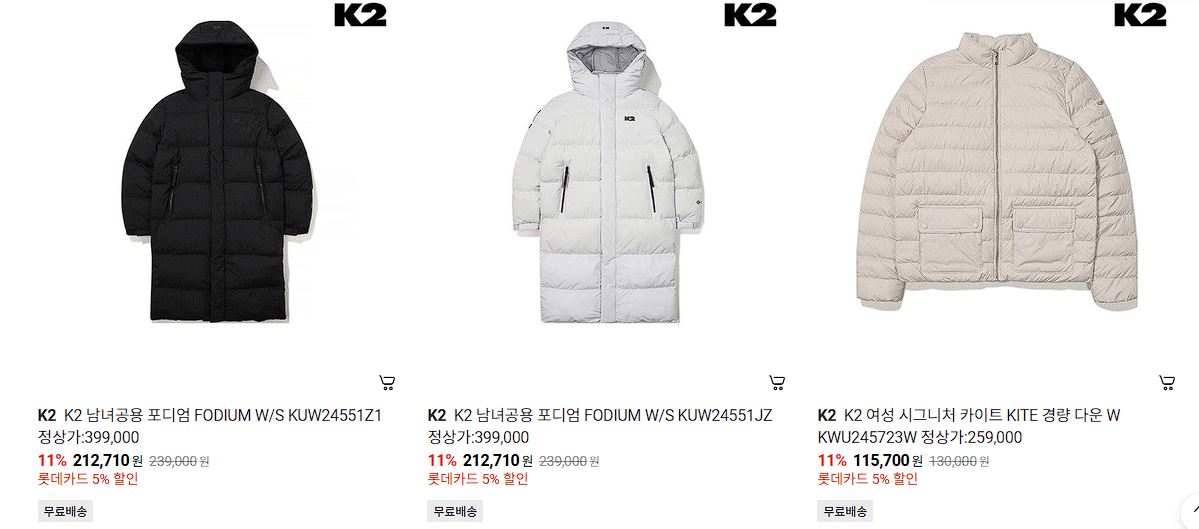Click 무료배송 badge under KITE jacket
The image size is (1199, 529).
tap(845, 511)
